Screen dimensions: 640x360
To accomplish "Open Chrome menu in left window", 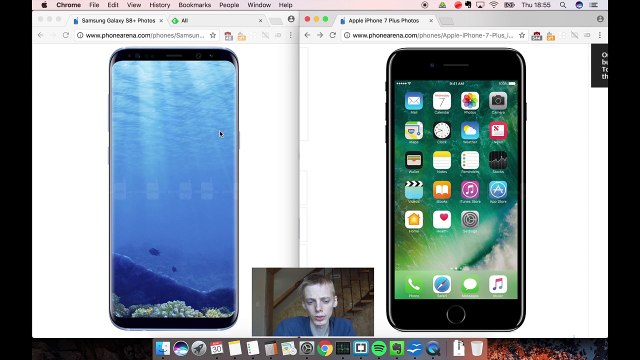I will [291, 36].
